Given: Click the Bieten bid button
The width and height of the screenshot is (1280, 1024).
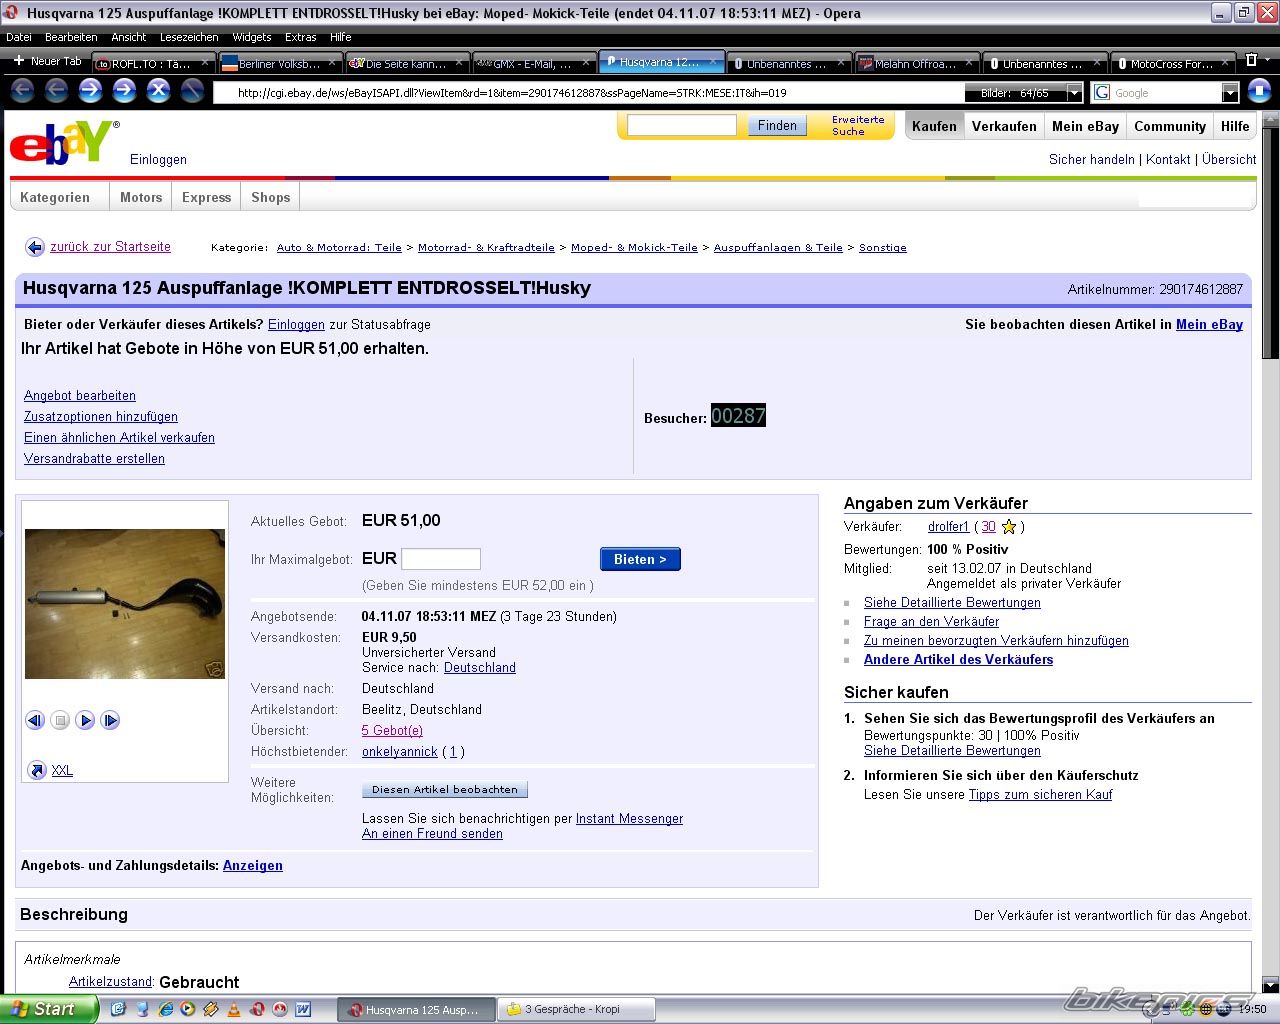Looking at the screenshot, I should coord(640,559).
